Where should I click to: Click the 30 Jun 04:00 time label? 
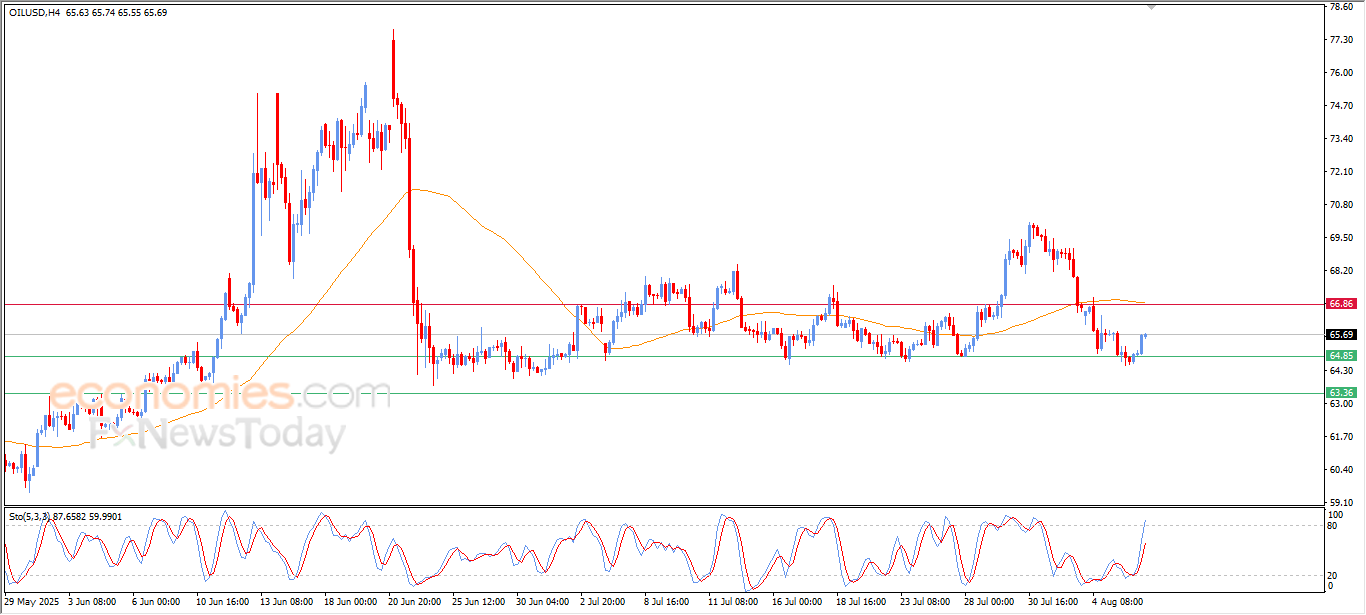coord(543,603)
